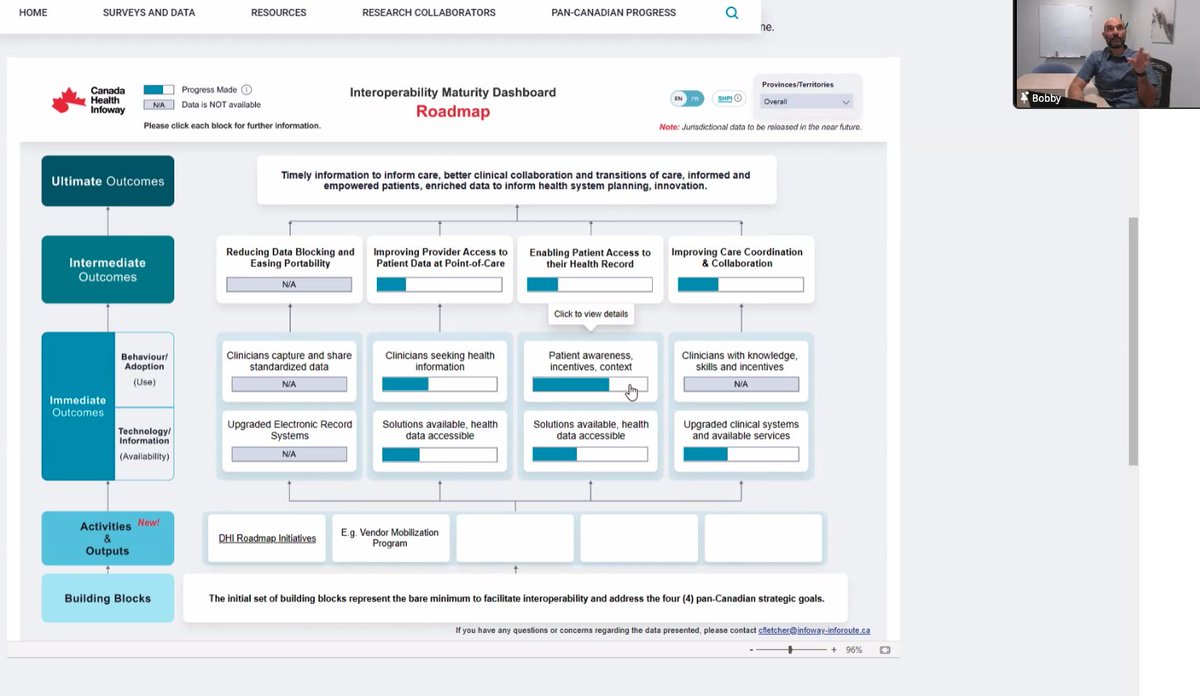Click the 96% zoom value
The image size is (1200, 696).
tap(854, 650)
